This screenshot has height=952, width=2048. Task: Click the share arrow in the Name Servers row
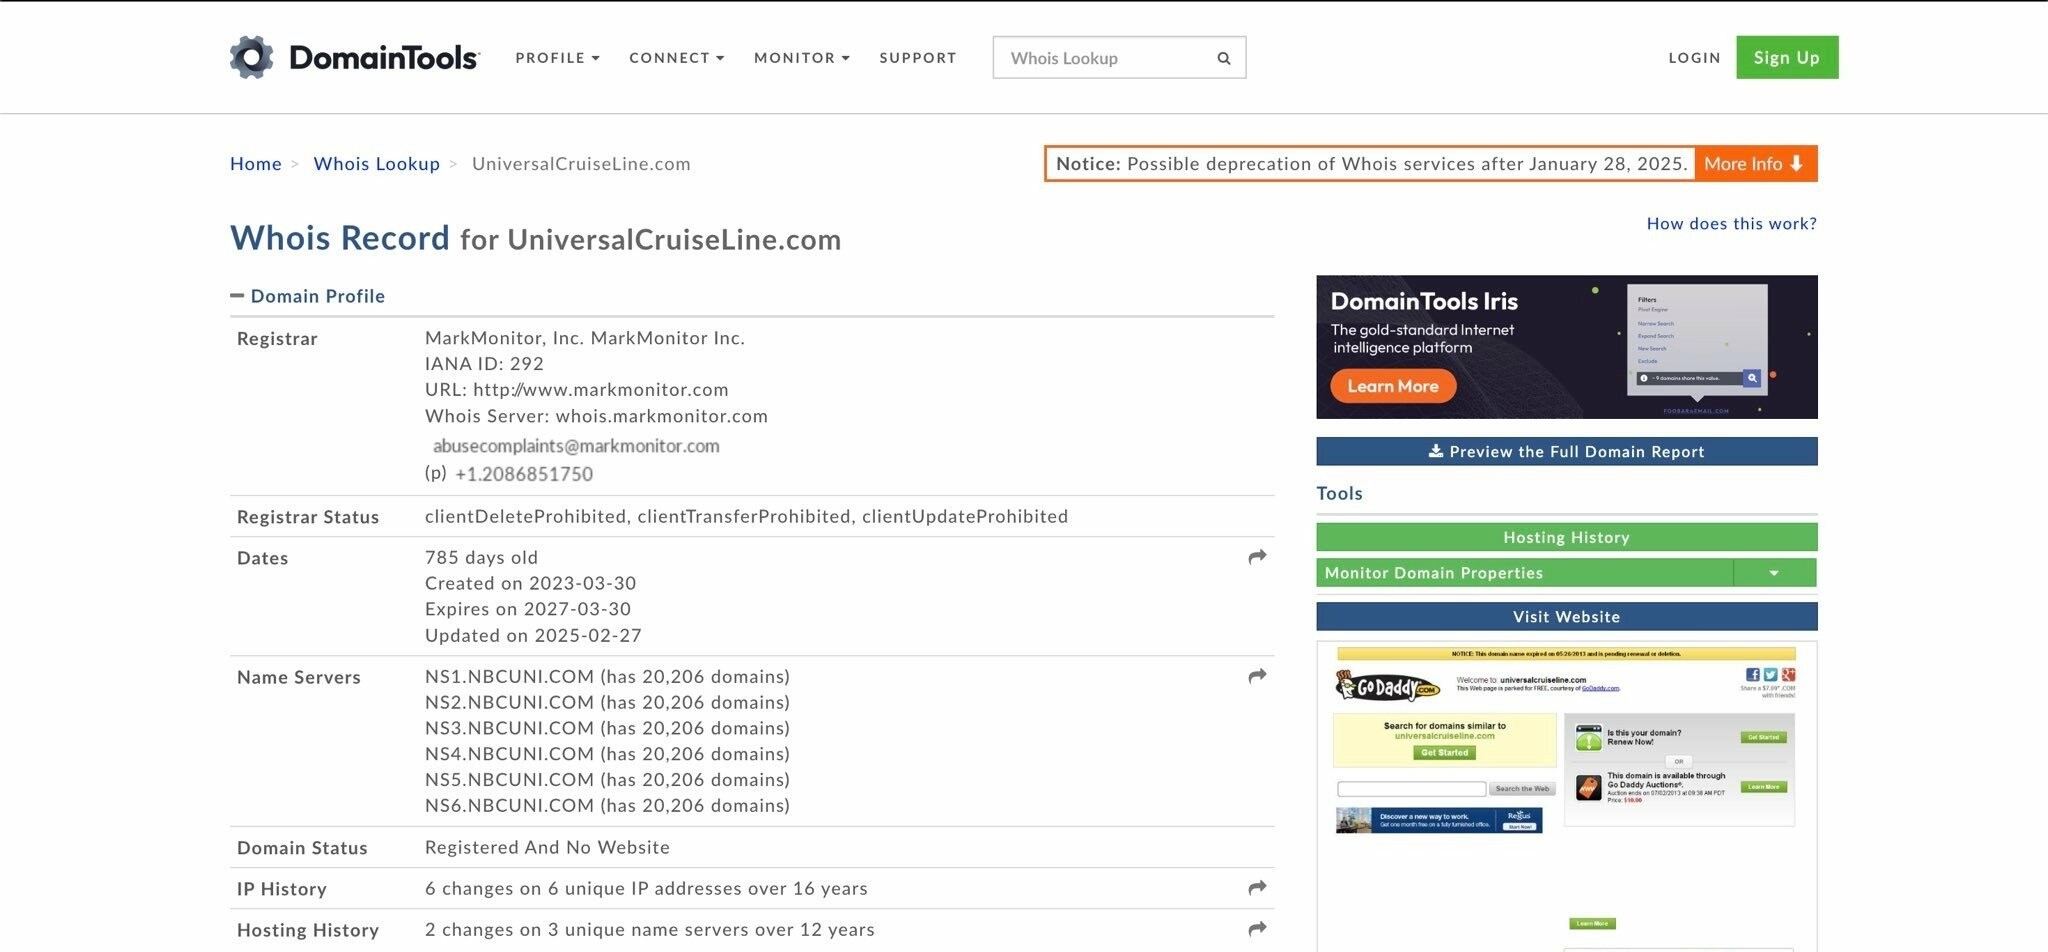click(x=1257, y=676)
